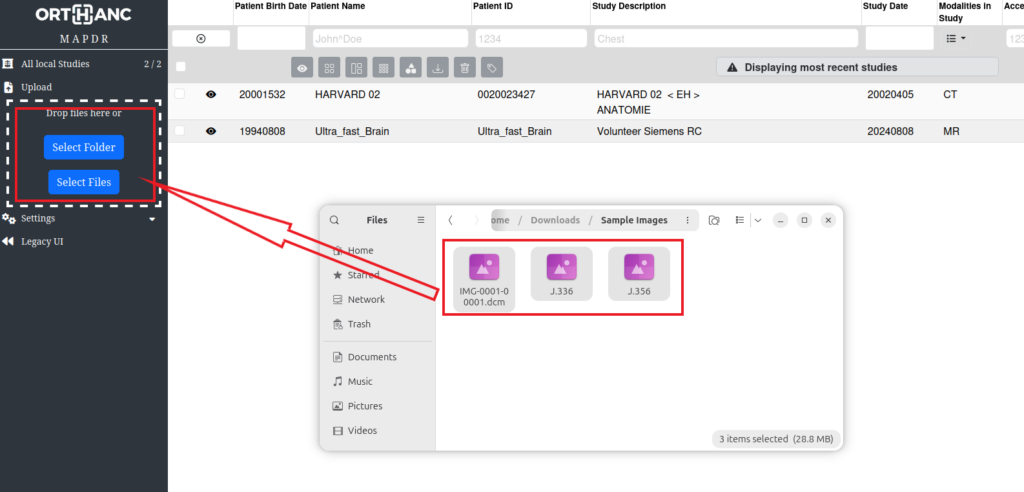
Task: Check the HARVARD 02 row checkbox
Action: [180, 94]
